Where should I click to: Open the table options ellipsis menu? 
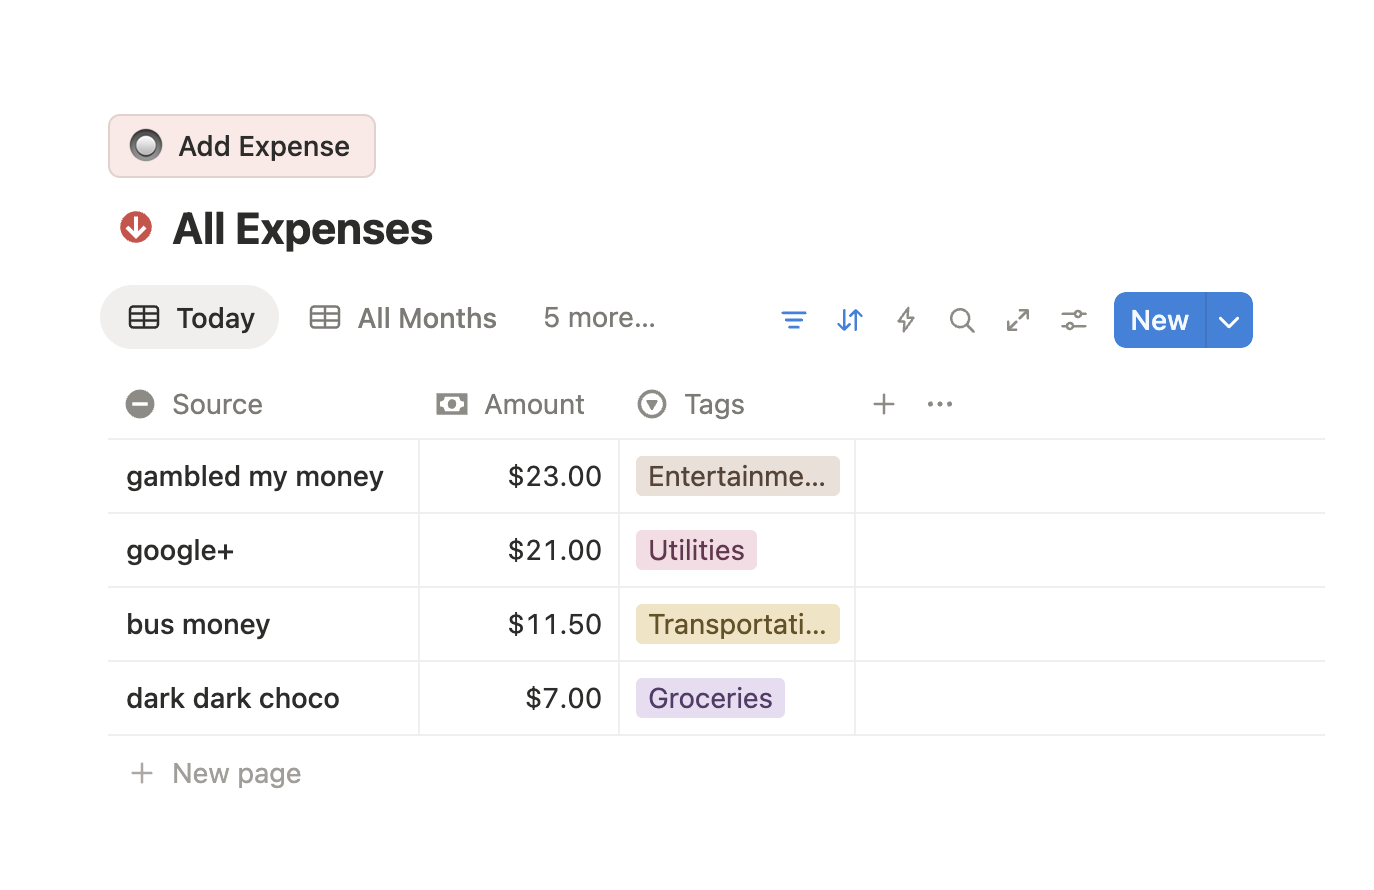(939, 404)
